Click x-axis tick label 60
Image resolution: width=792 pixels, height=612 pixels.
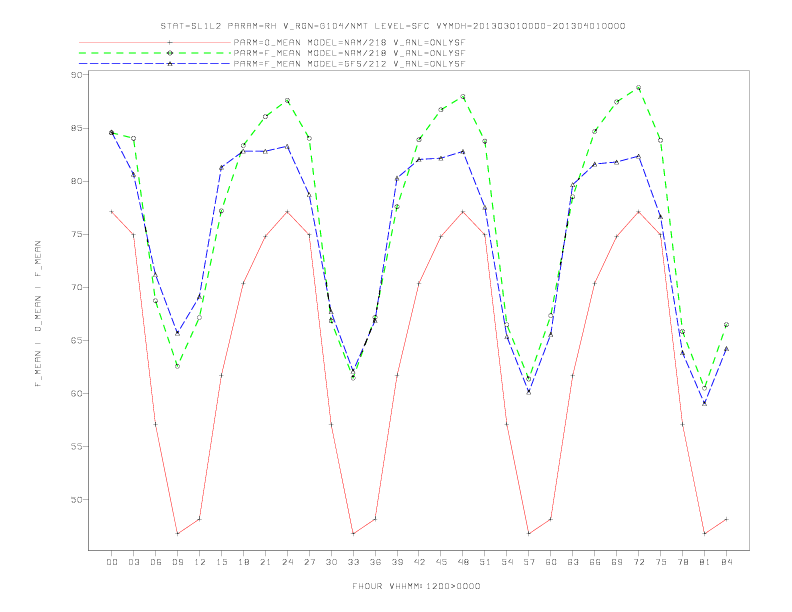pos(551,562)
